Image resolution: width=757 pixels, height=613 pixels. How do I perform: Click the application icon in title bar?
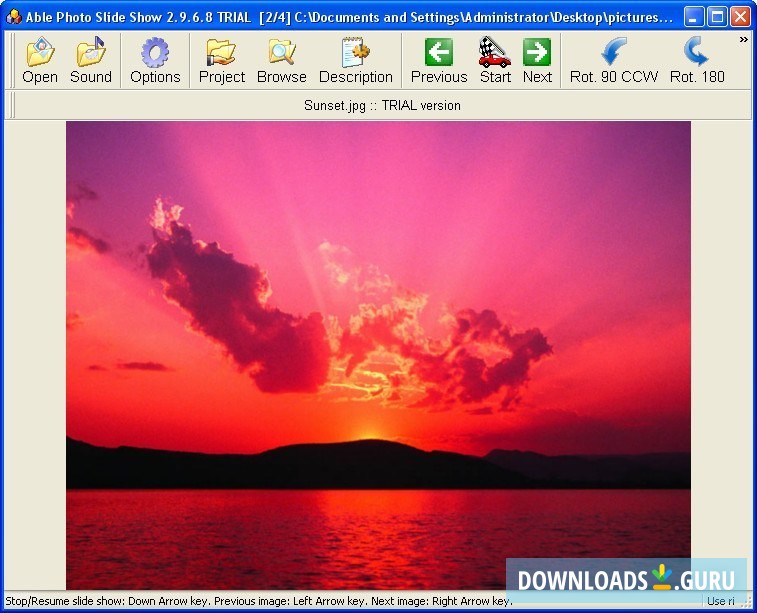[14, 17]
